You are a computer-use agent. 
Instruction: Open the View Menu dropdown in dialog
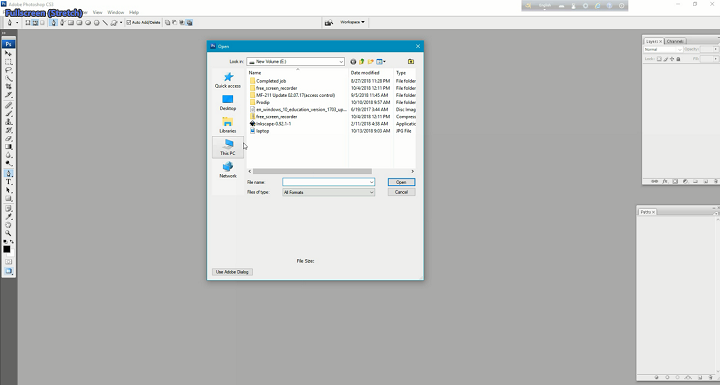(x=381, y=62)
